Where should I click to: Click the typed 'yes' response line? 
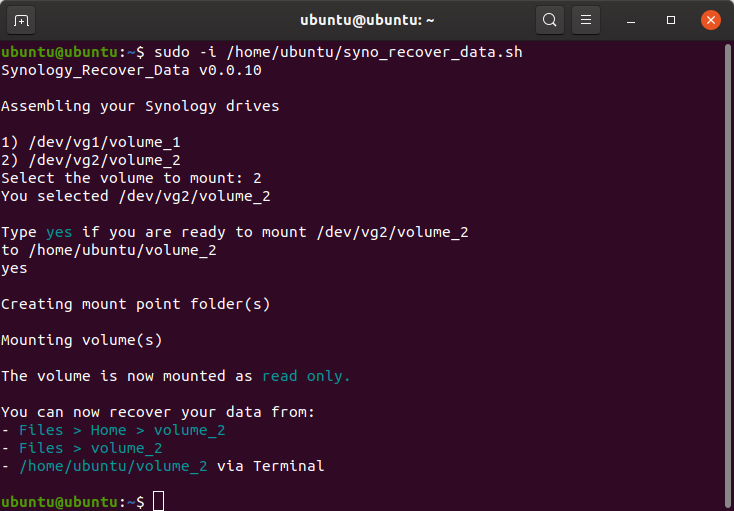pyautogui.click(x=14, y=269)
